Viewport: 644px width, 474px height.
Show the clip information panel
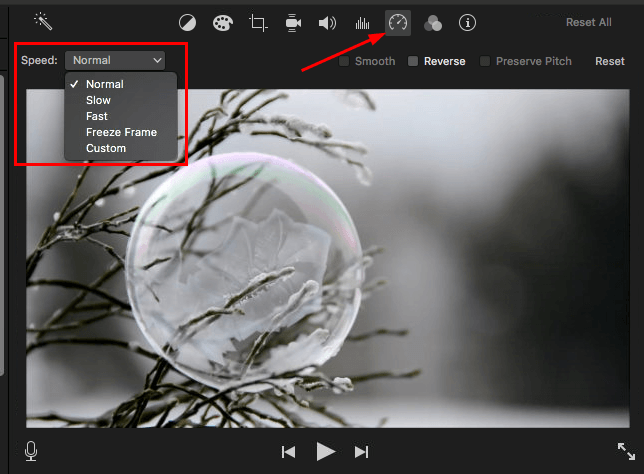click(x=467, y=23)
